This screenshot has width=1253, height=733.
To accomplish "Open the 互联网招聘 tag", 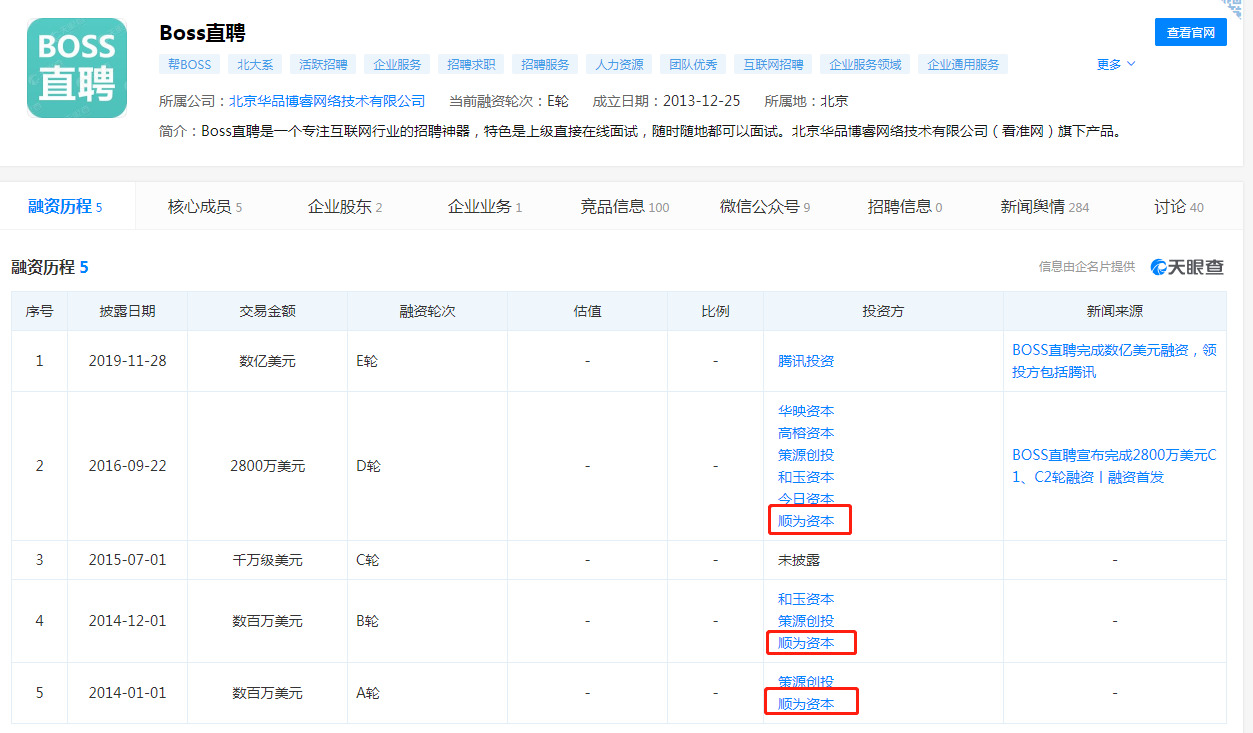I will point(774,64).
